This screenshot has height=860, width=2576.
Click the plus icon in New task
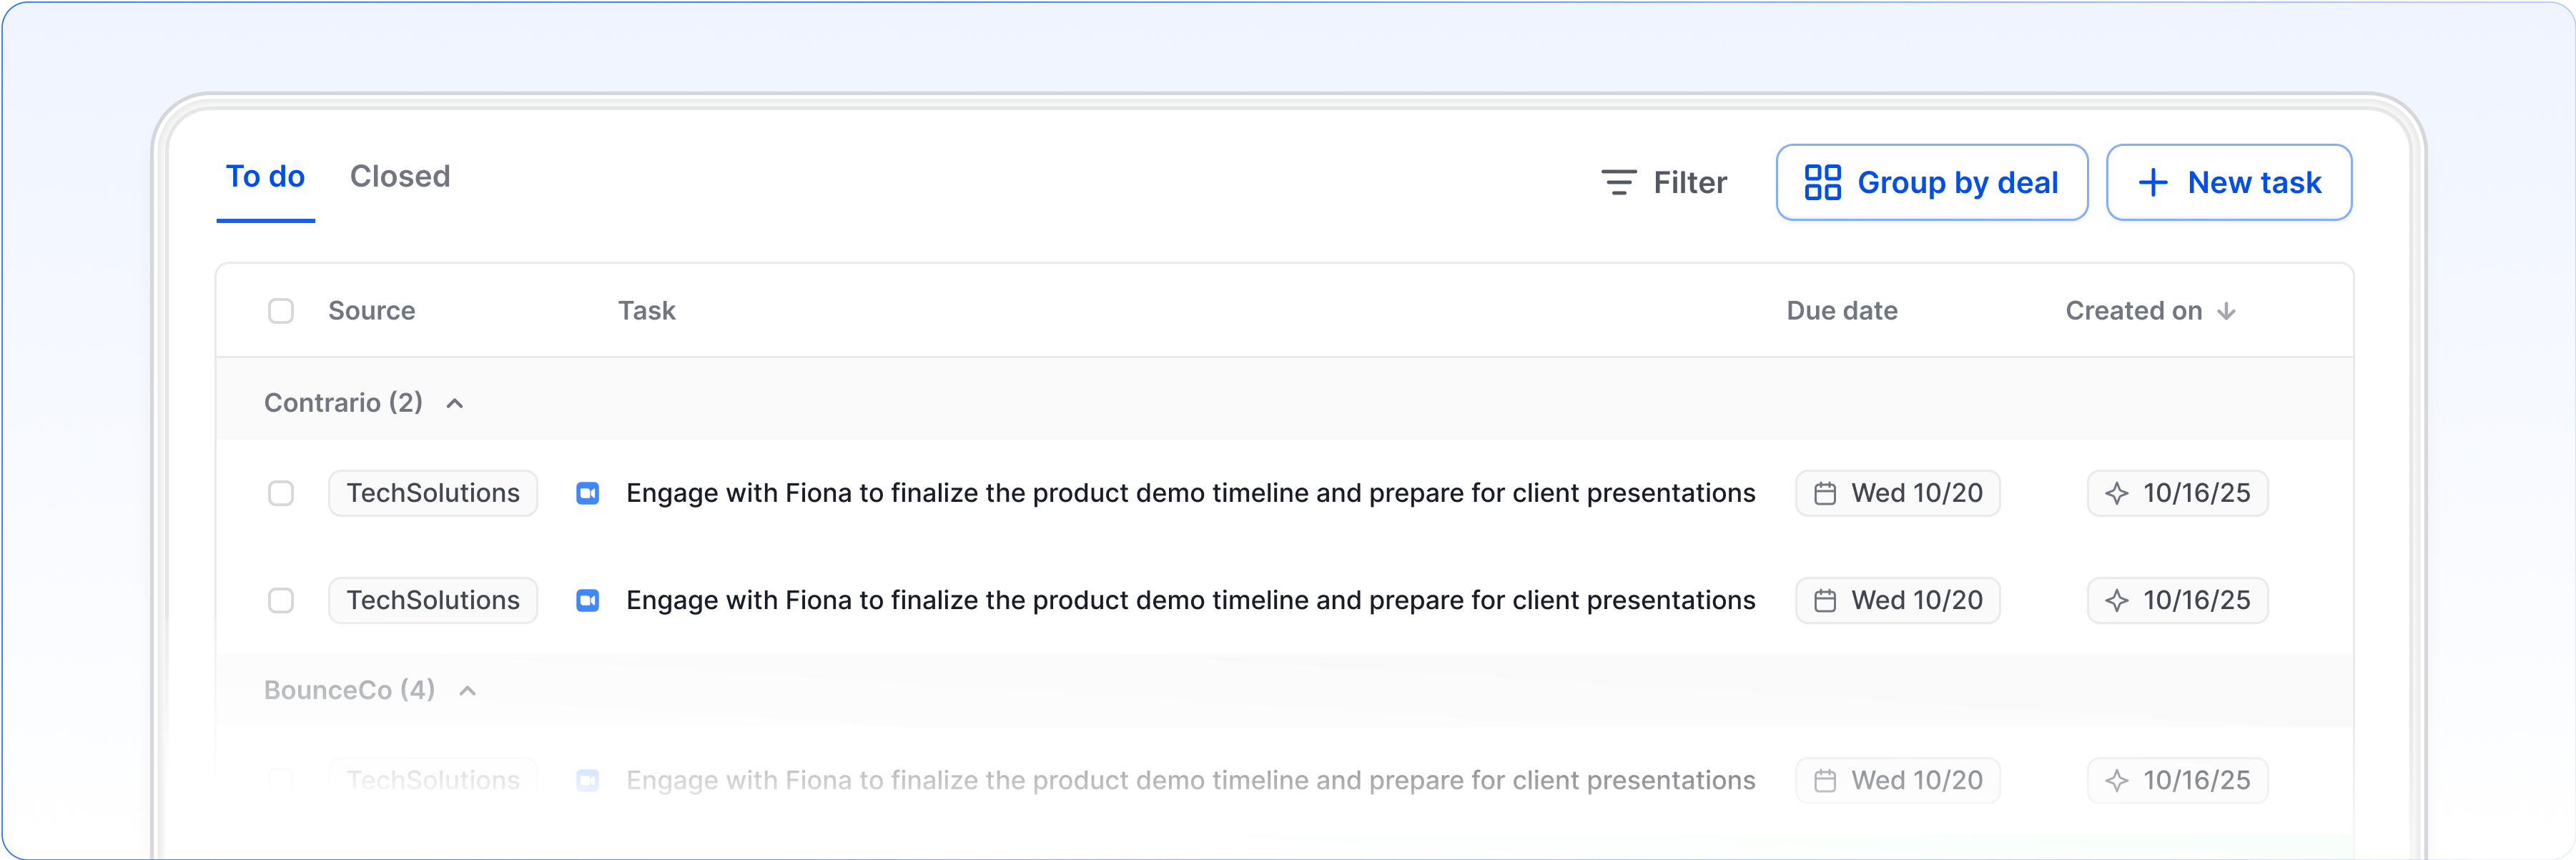(x=2152, y=182)
